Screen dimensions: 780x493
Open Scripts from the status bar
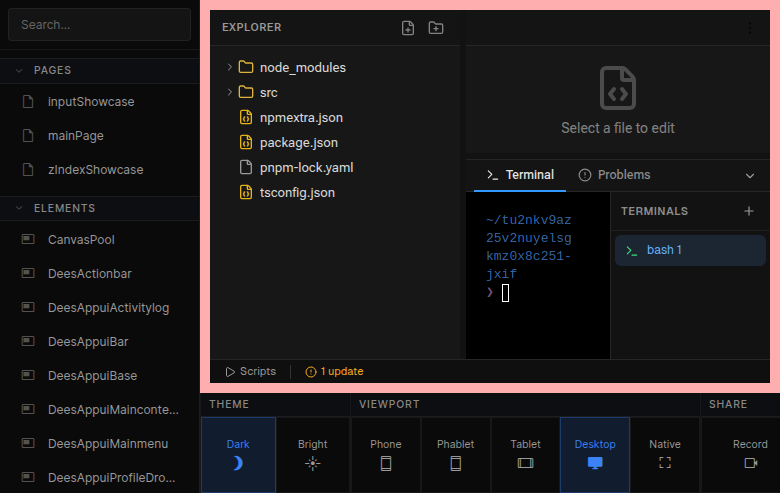[251, 371]
